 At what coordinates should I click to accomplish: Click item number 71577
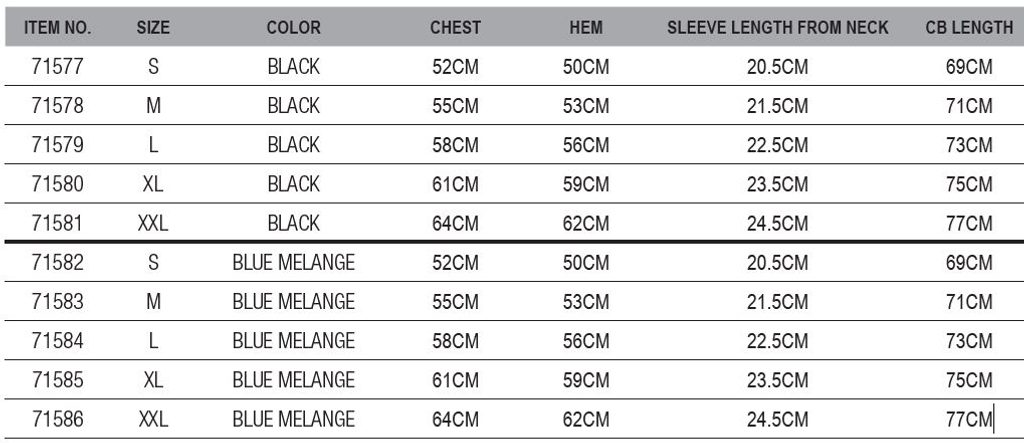coord(57,67)
